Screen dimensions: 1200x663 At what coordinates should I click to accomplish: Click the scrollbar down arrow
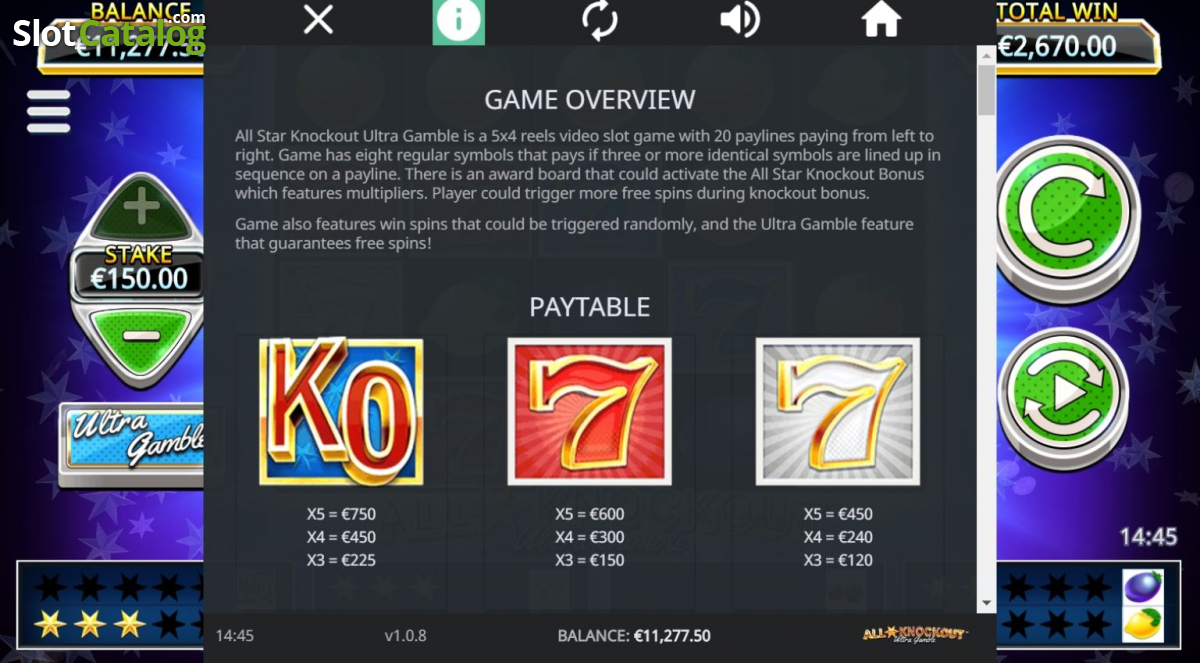pos(986,604)
